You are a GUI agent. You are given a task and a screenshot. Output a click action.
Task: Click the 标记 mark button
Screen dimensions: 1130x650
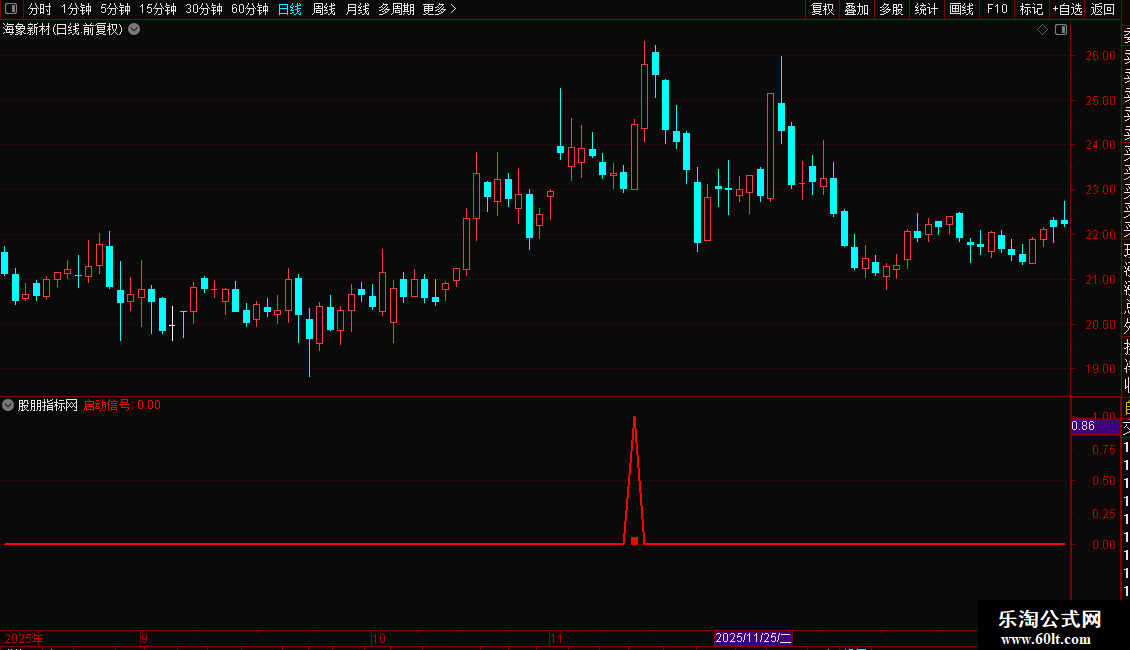tap(1031, 9)
